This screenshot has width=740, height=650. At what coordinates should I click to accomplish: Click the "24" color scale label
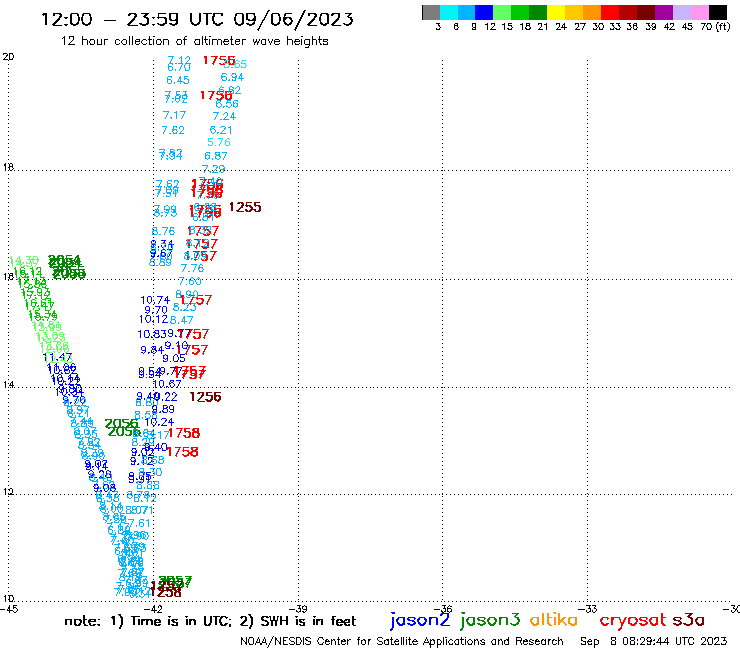click(561, 26)
